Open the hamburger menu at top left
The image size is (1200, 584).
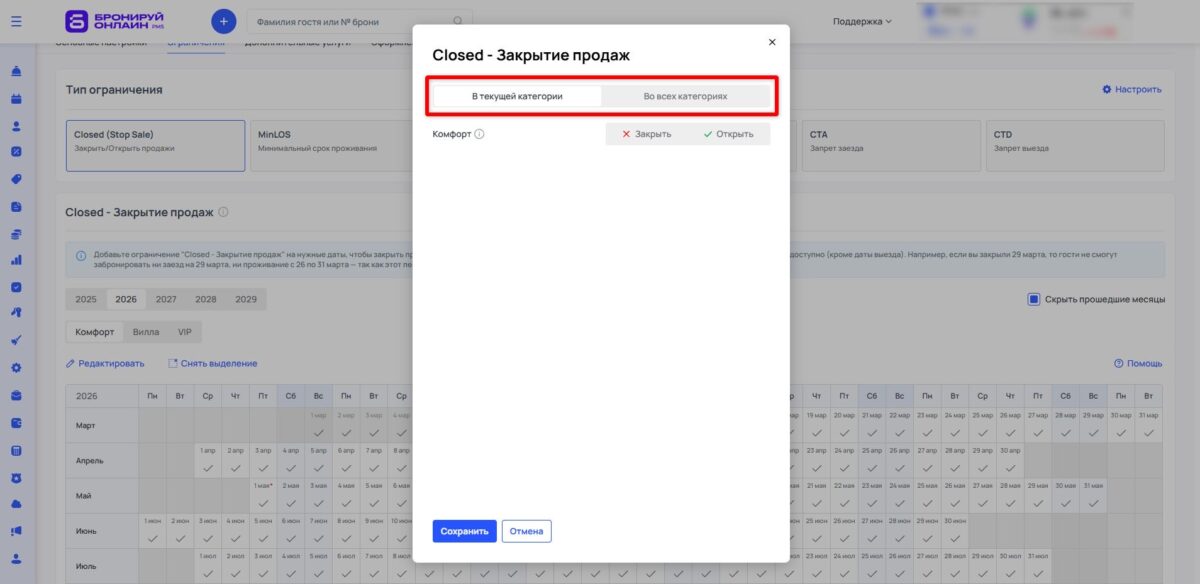(16, 20)
